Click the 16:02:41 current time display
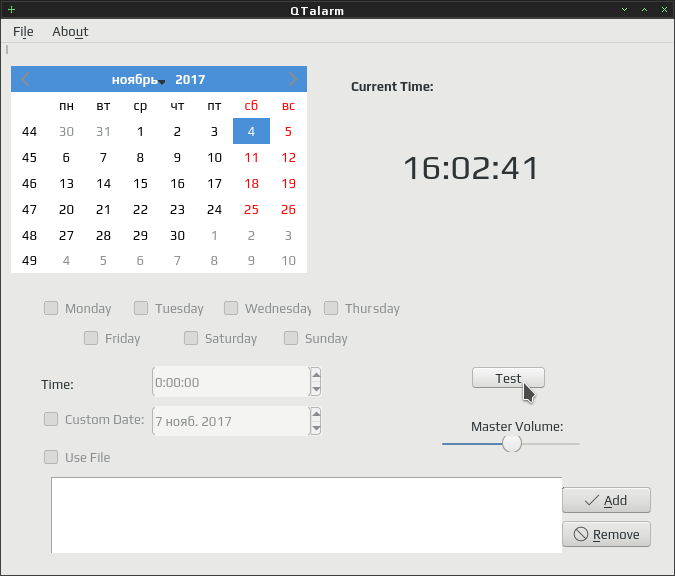The height and width of the screenshot is (576, 675). tap(471, 168)
